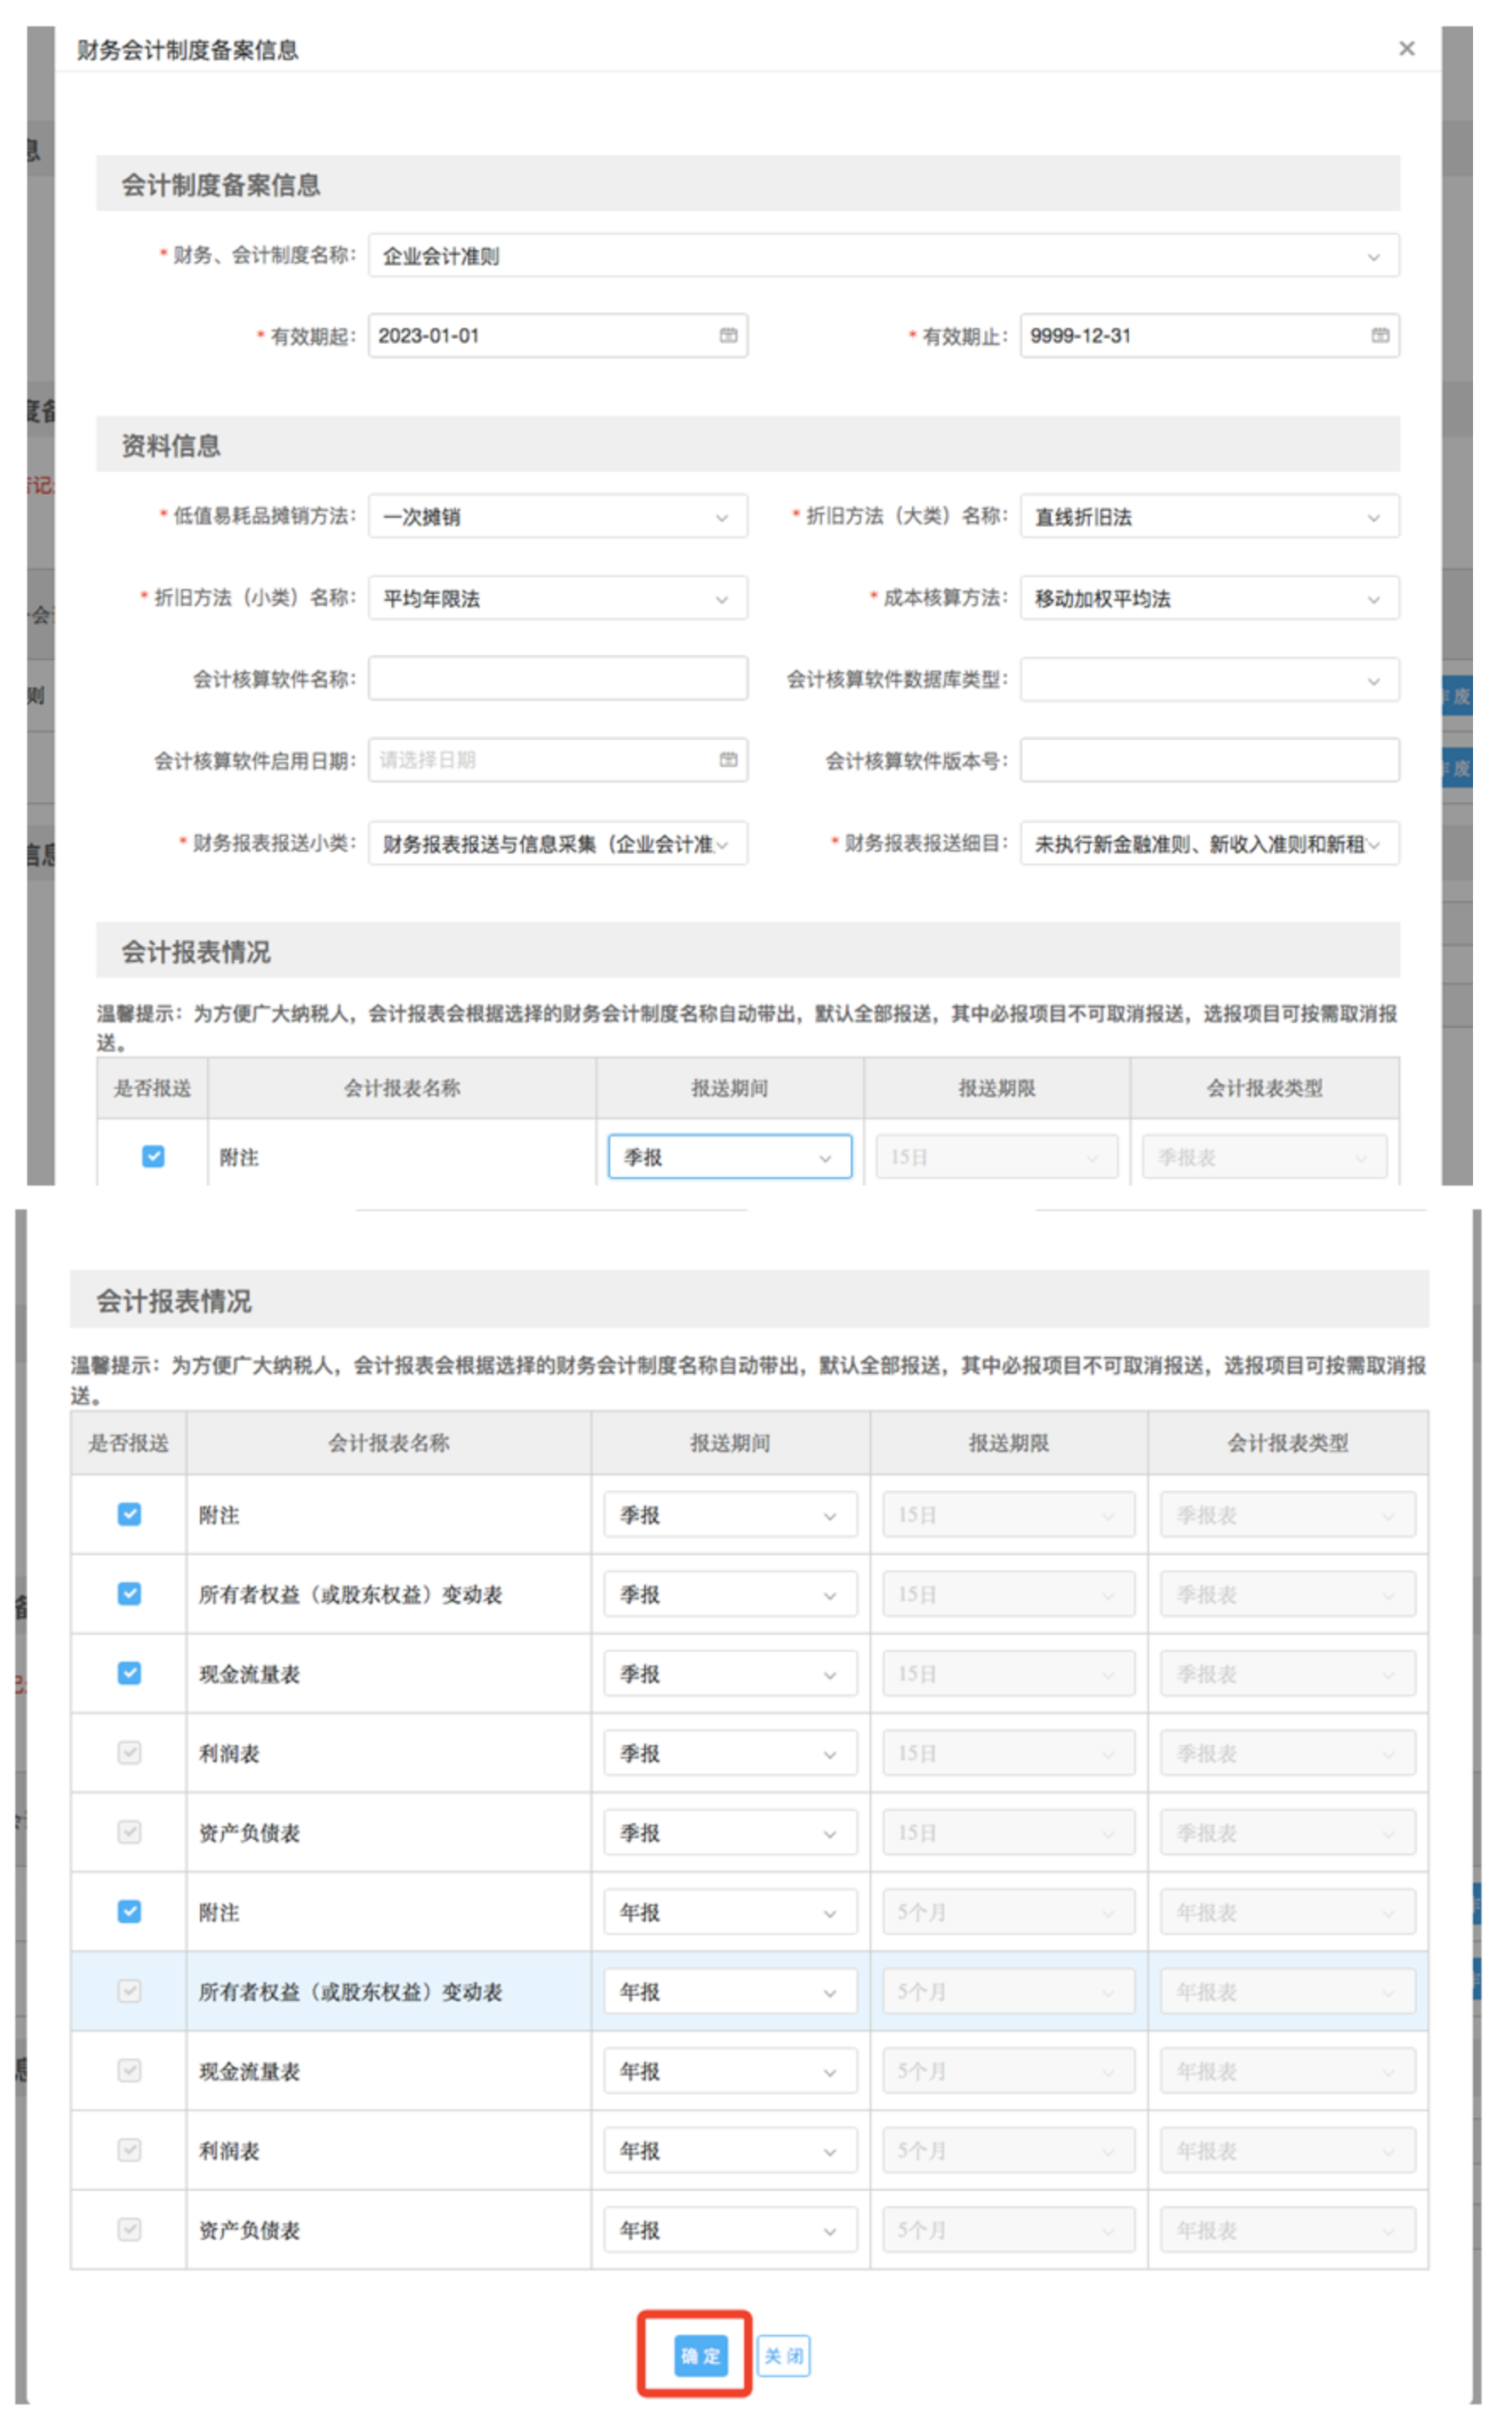Toggle checkbox for quarterly 所有者权益变动表 row

coord(129,1593)
